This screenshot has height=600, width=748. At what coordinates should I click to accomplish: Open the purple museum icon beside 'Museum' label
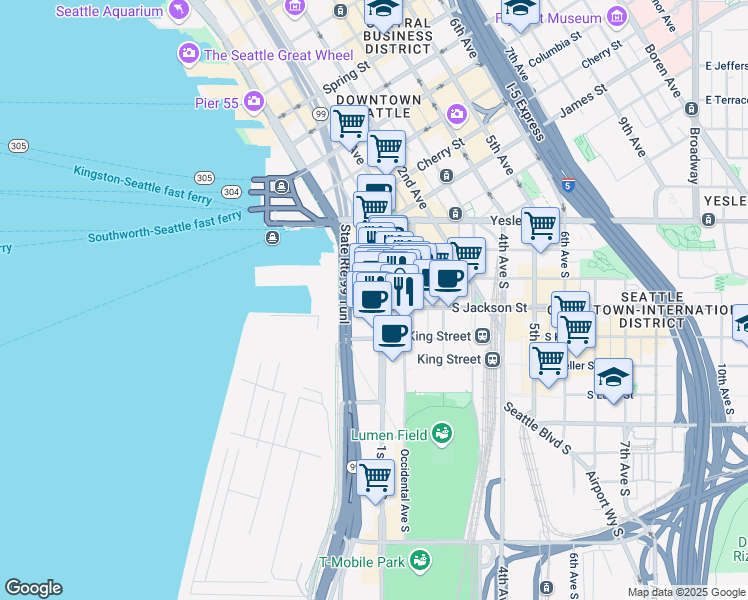pos(618,17)
